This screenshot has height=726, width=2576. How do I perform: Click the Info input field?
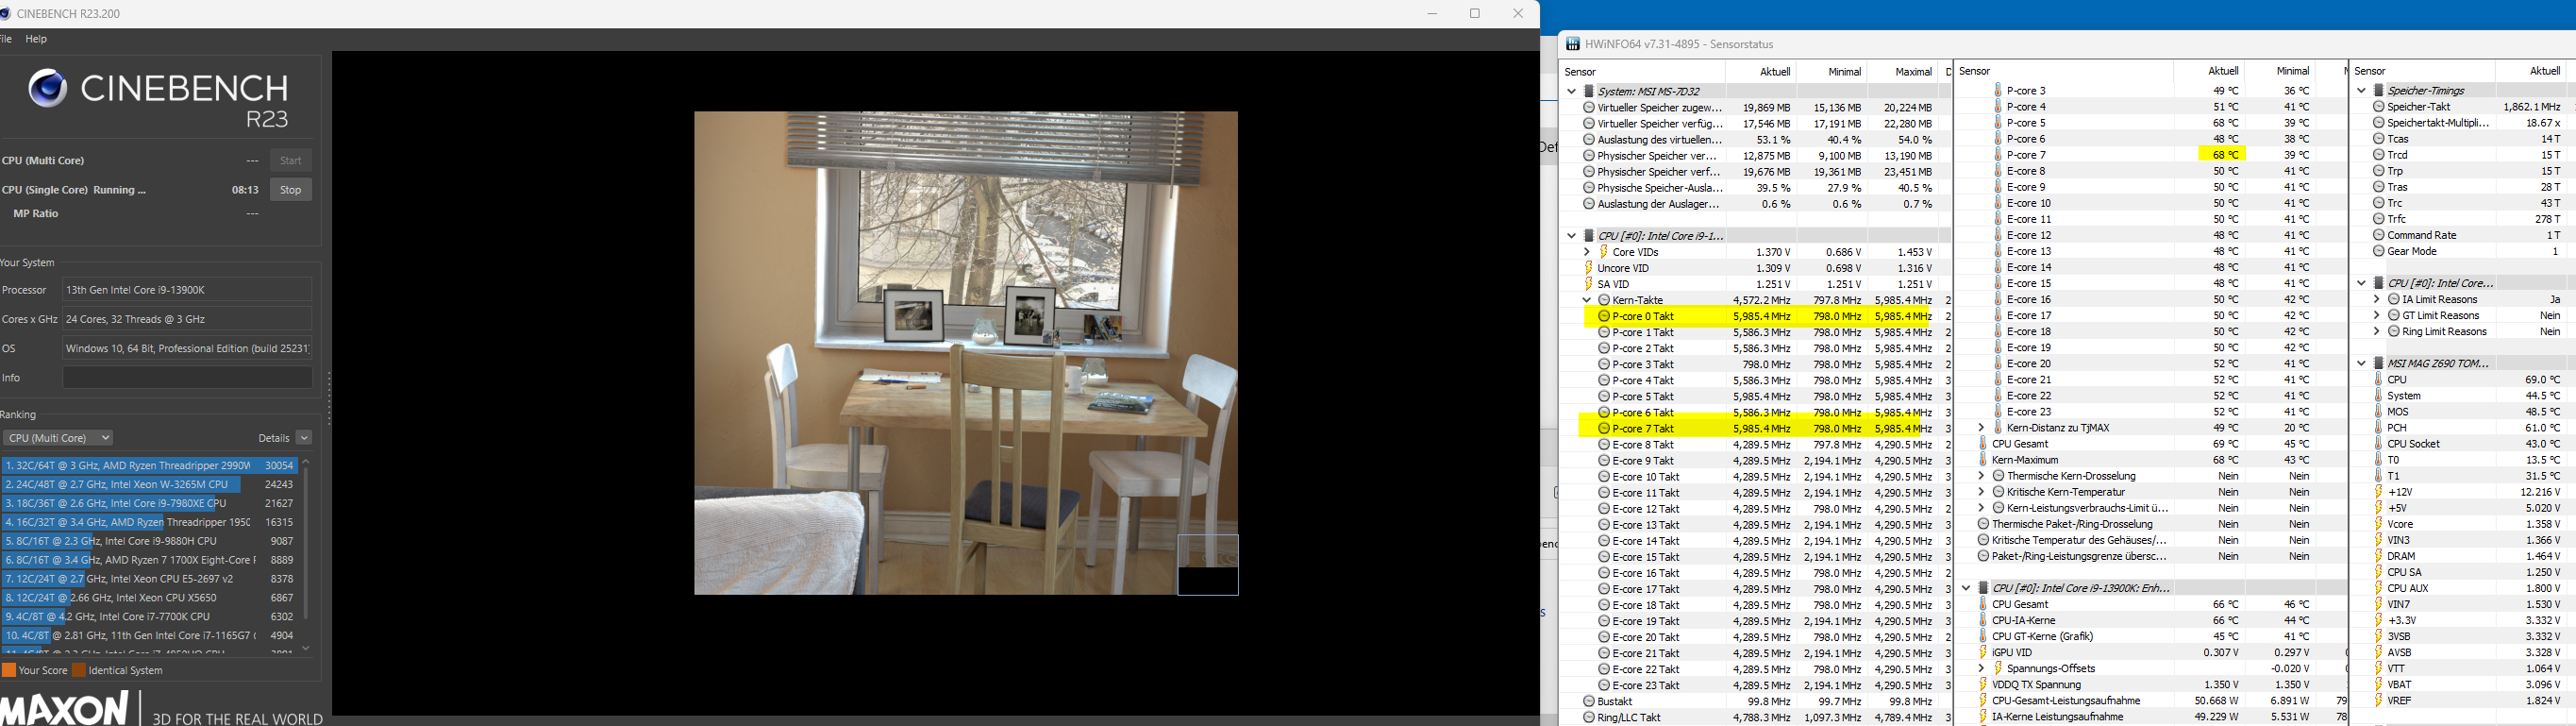(187, 378)
